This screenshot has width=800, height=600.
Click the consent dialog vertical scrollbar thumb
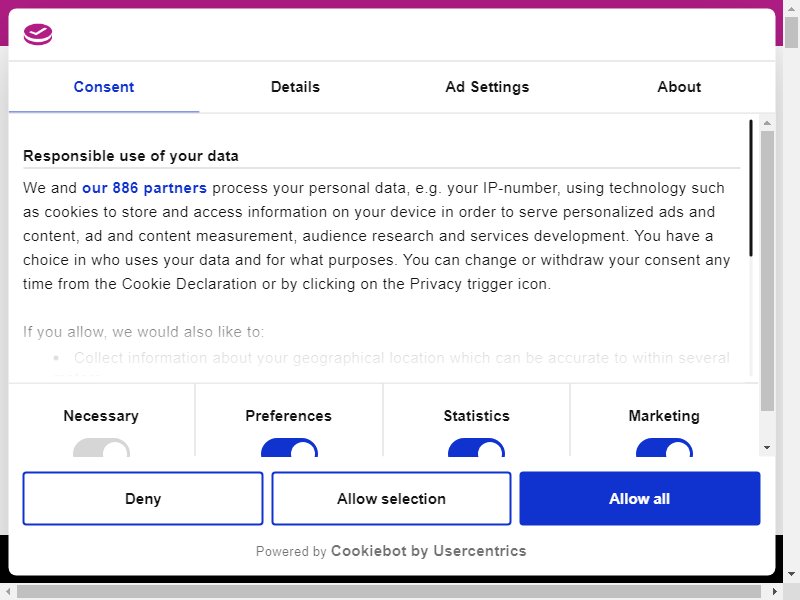pyautogui.click(x=767, y=271)
